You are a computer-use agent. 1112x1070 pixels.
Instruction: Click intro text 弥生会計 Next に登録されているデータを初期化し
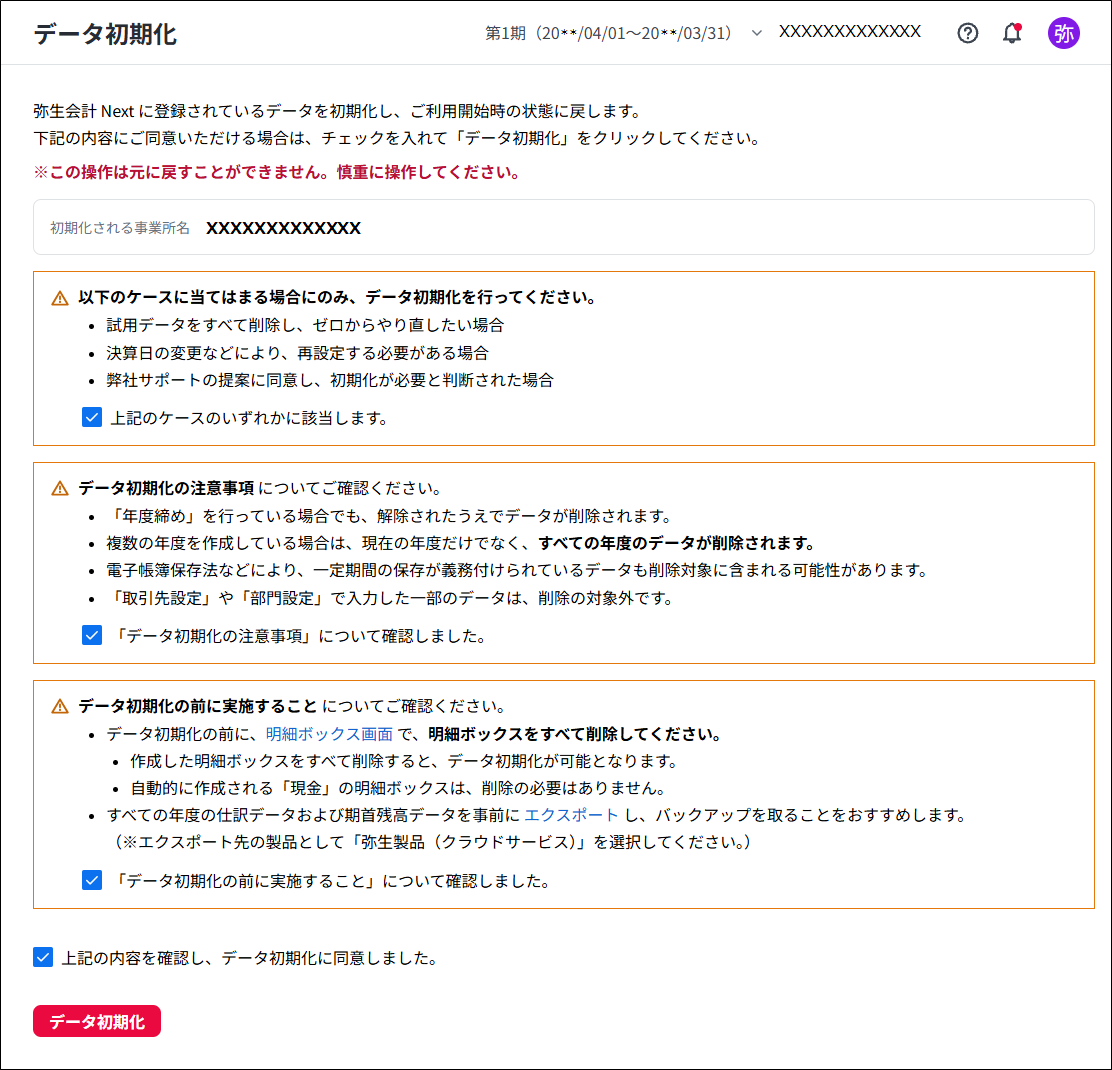337,111
